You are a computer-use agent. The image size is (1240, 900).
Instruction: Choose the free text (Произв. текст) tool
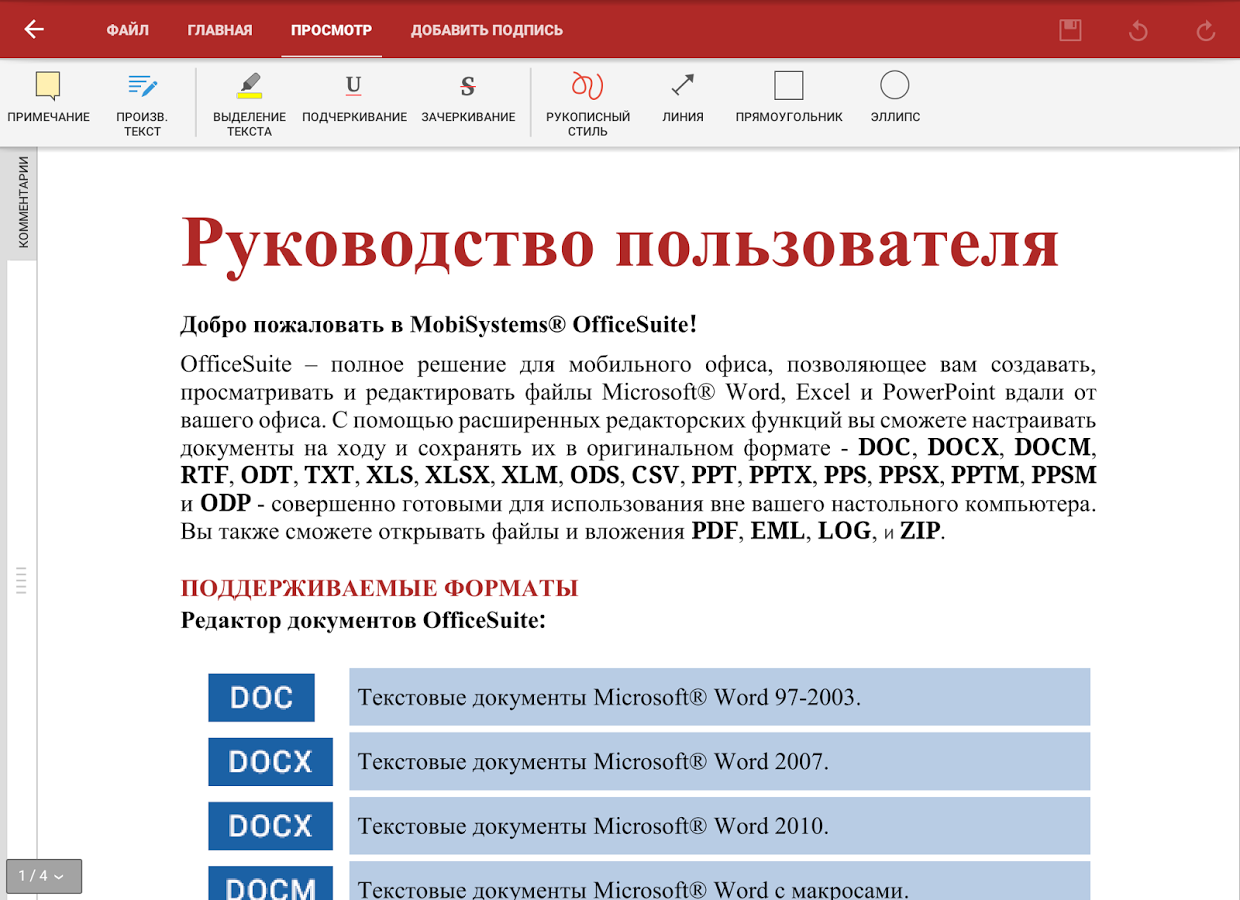[x=142, y=87]
